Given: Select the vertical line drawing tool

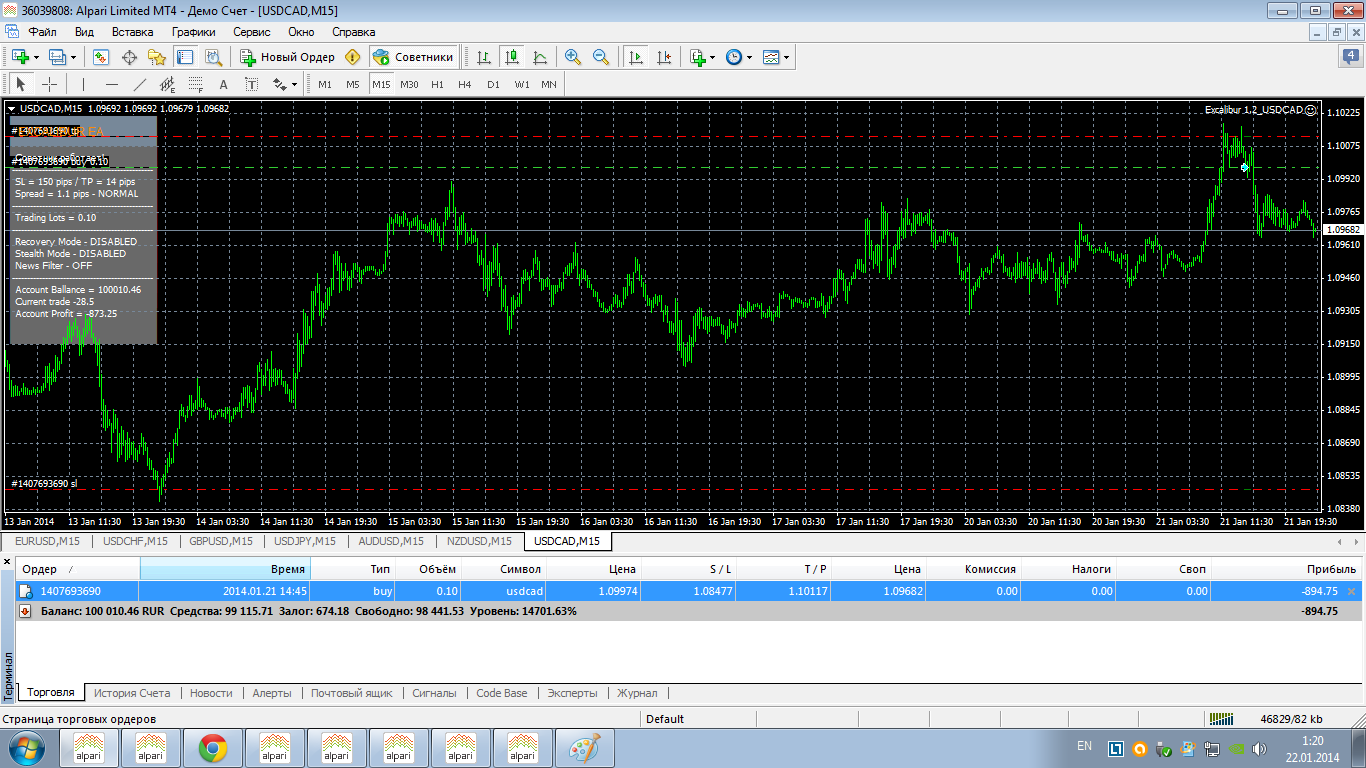Looking at the screenshot, I should coord(83,84).
